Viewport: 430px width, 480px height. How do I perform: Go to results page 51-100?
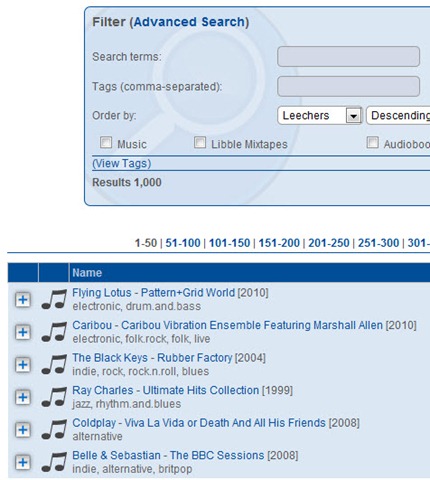point(183,243)
